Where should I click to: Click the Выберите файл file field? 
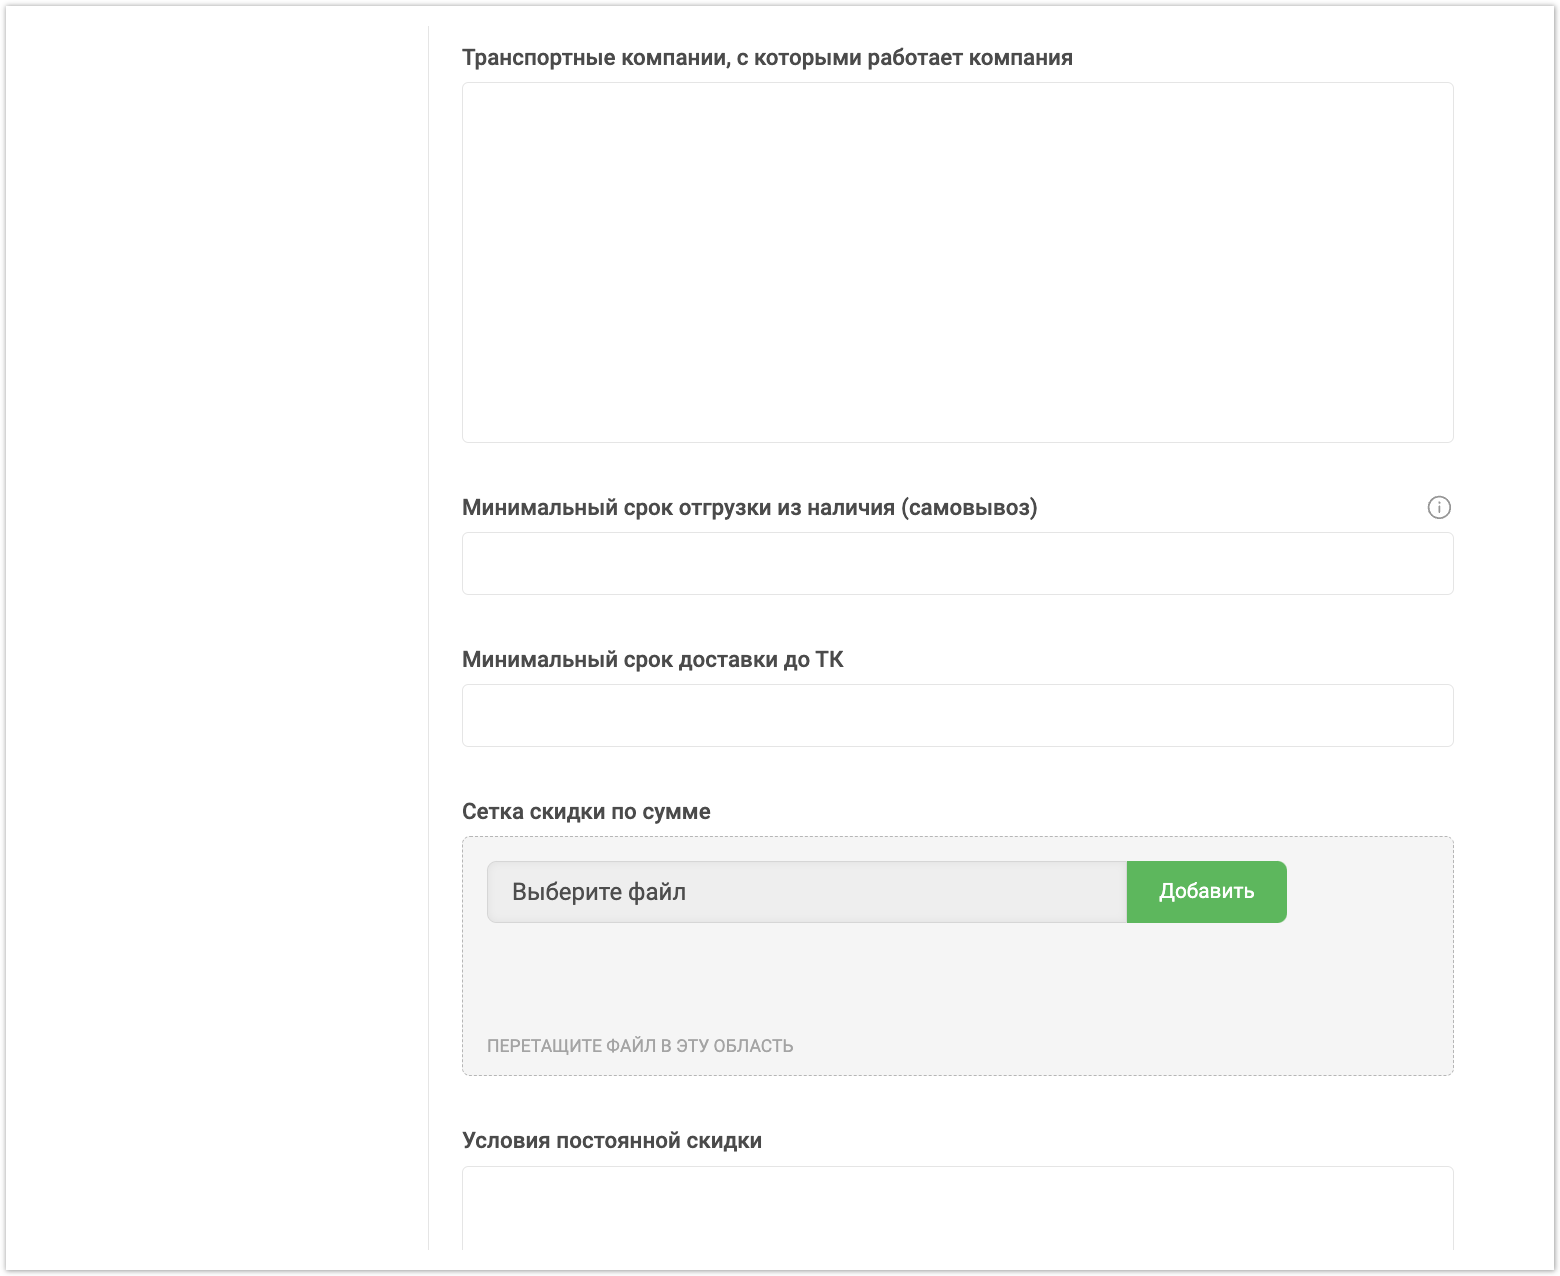806,892
